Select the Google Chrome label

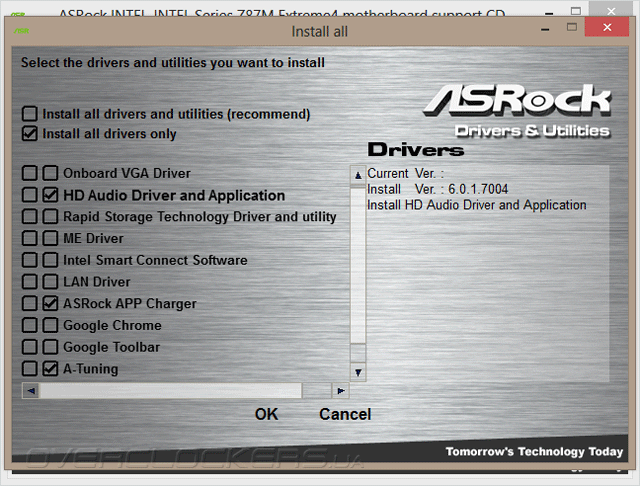coord(113,325)
